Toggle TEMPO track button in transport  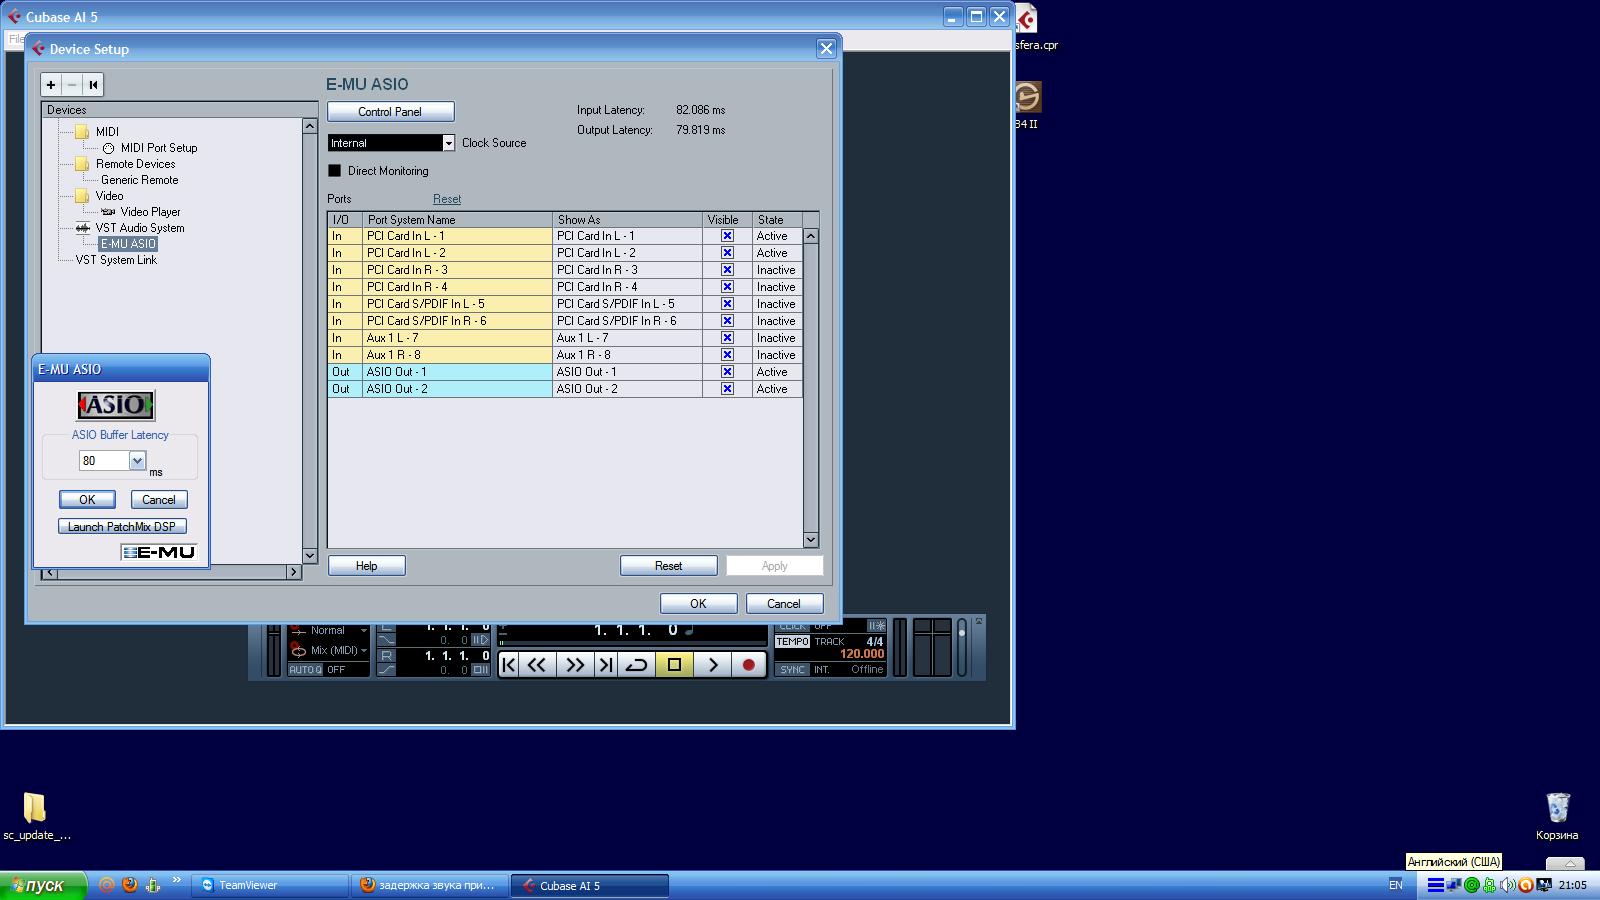[x=792, y=642]
